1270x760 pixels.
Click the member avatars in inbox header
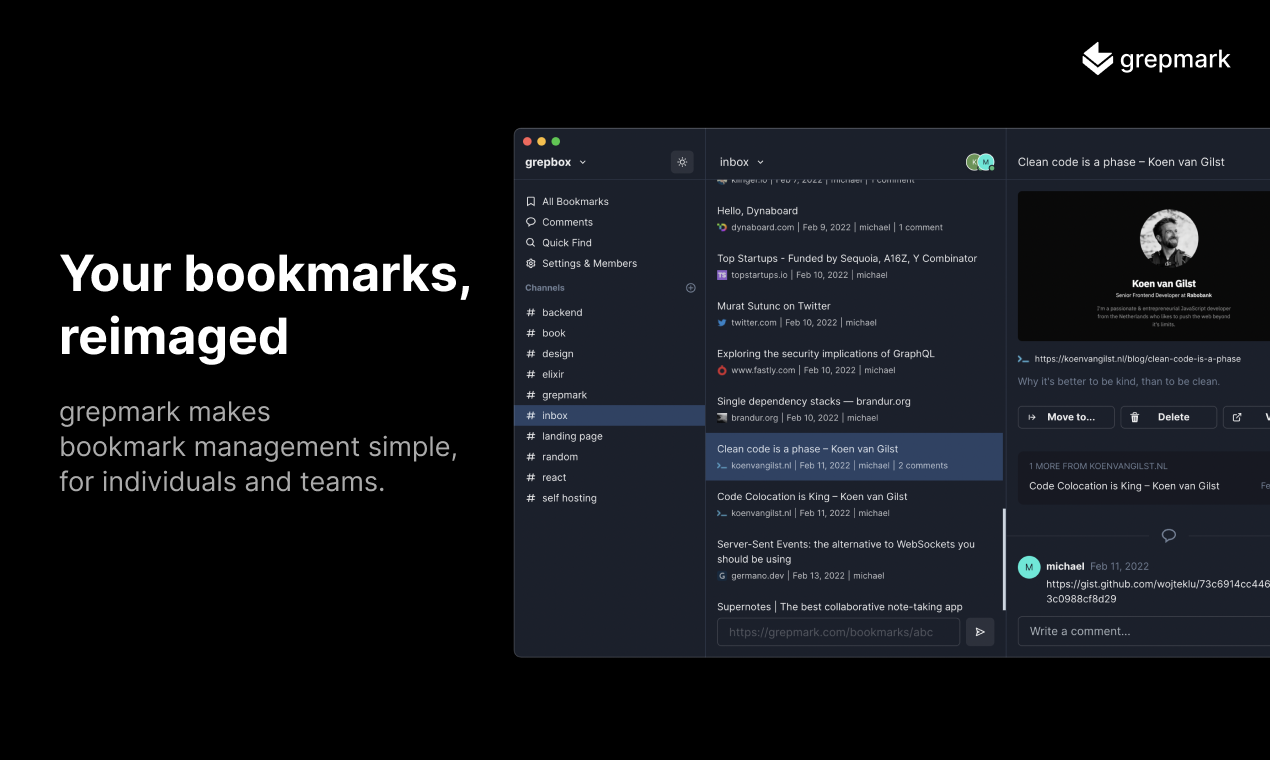980,162
